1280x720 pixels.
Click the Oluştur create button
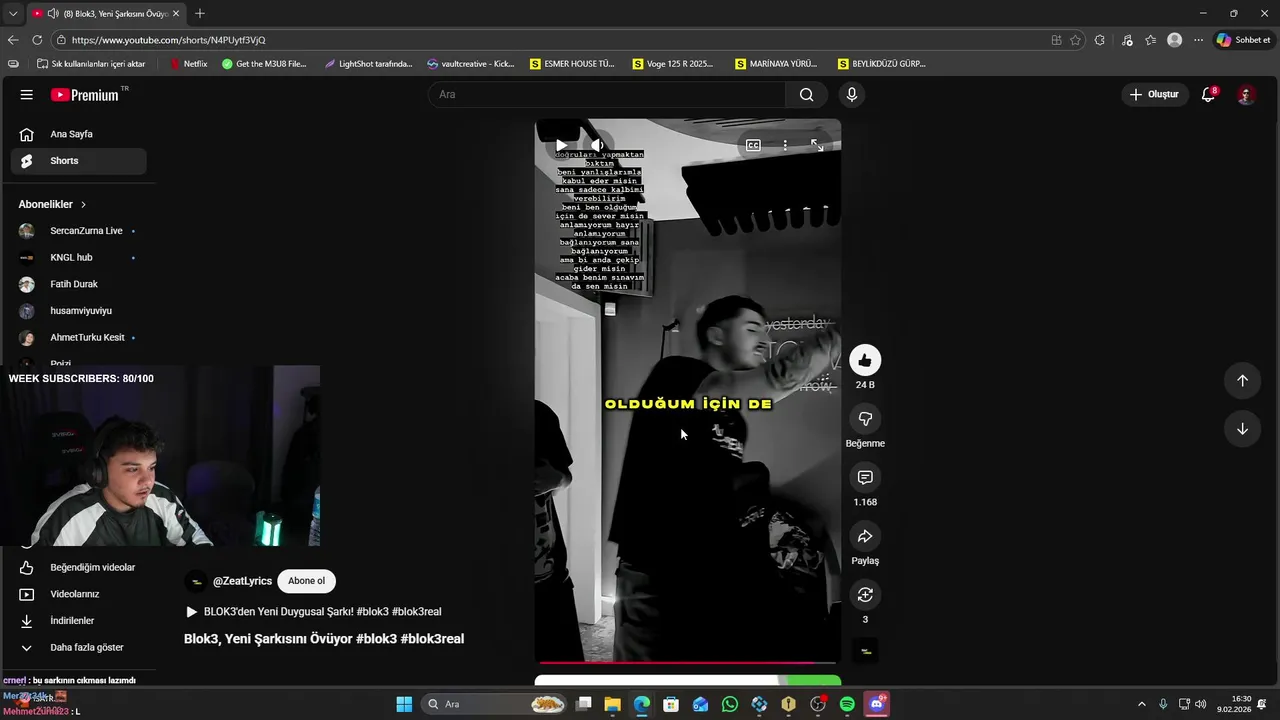click(1154, 94)
